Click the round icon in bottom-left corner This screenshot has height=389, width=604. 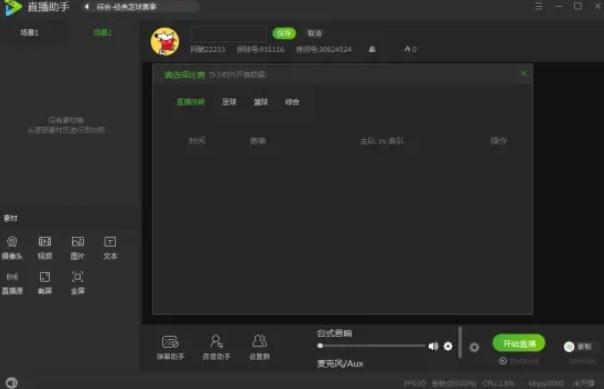coord(12,382)
